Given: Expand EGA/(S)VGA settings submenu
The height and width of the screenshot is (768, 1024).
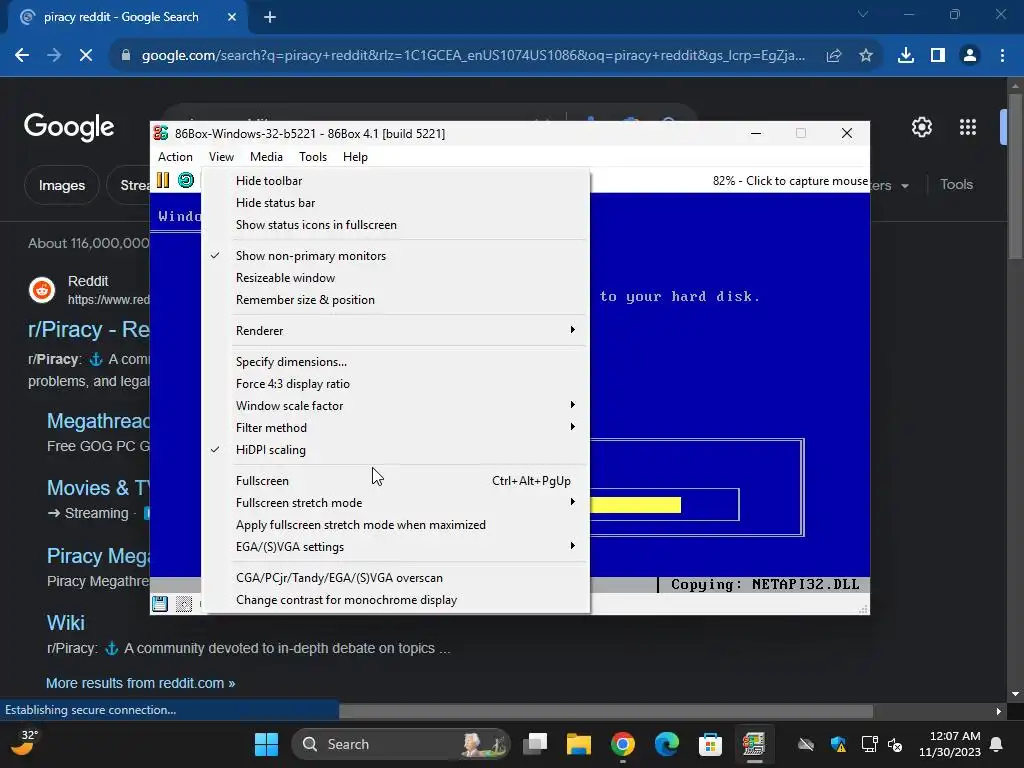Looking at the screenshot, I should 396,547.
